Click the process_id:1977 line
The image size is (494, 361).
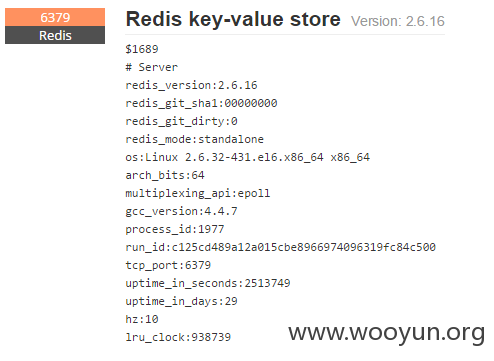[175, 229]
